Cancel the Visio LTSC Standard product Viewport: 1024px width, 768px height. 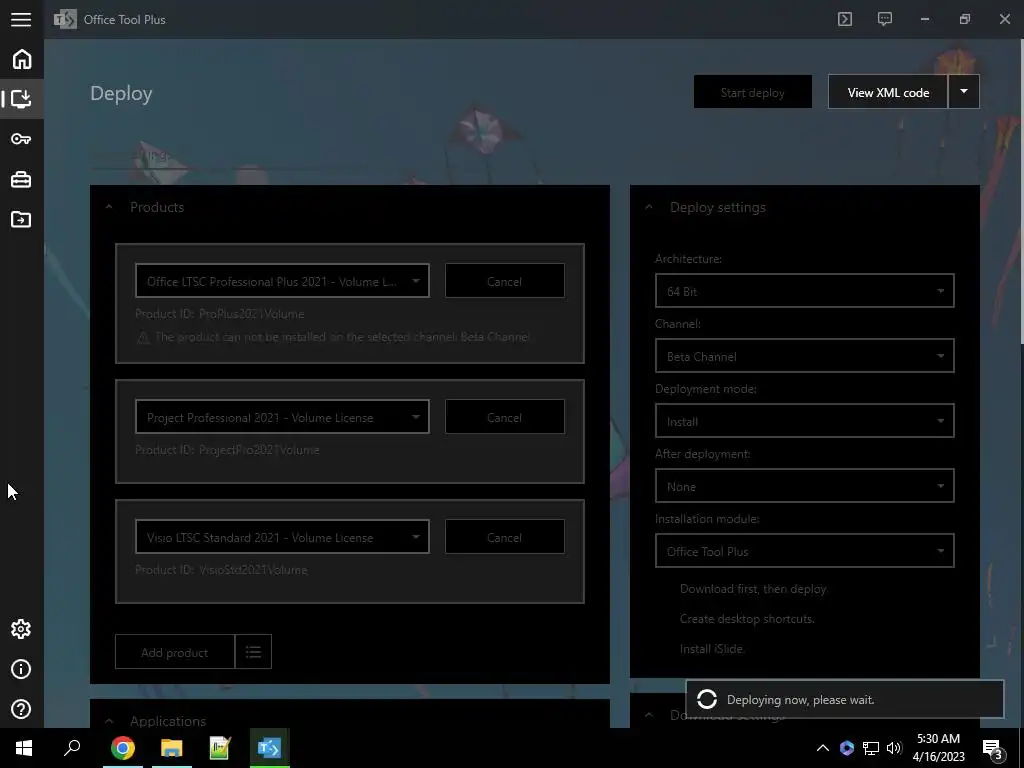[x=505, y=537]
